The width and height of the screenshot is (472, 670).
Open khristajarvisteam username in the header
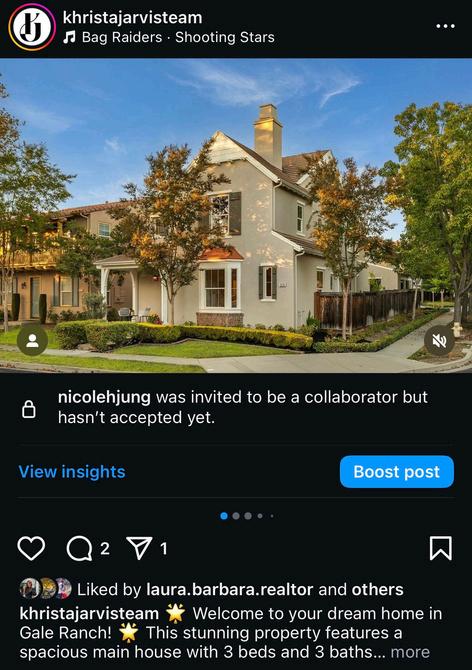point(132,18)
